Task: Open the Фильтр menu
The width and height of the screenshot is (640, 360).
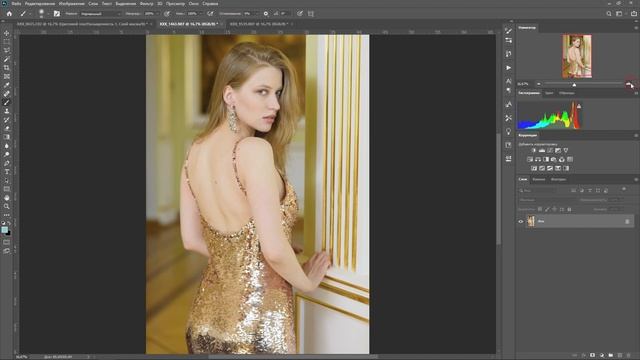Action: (146, 3)
